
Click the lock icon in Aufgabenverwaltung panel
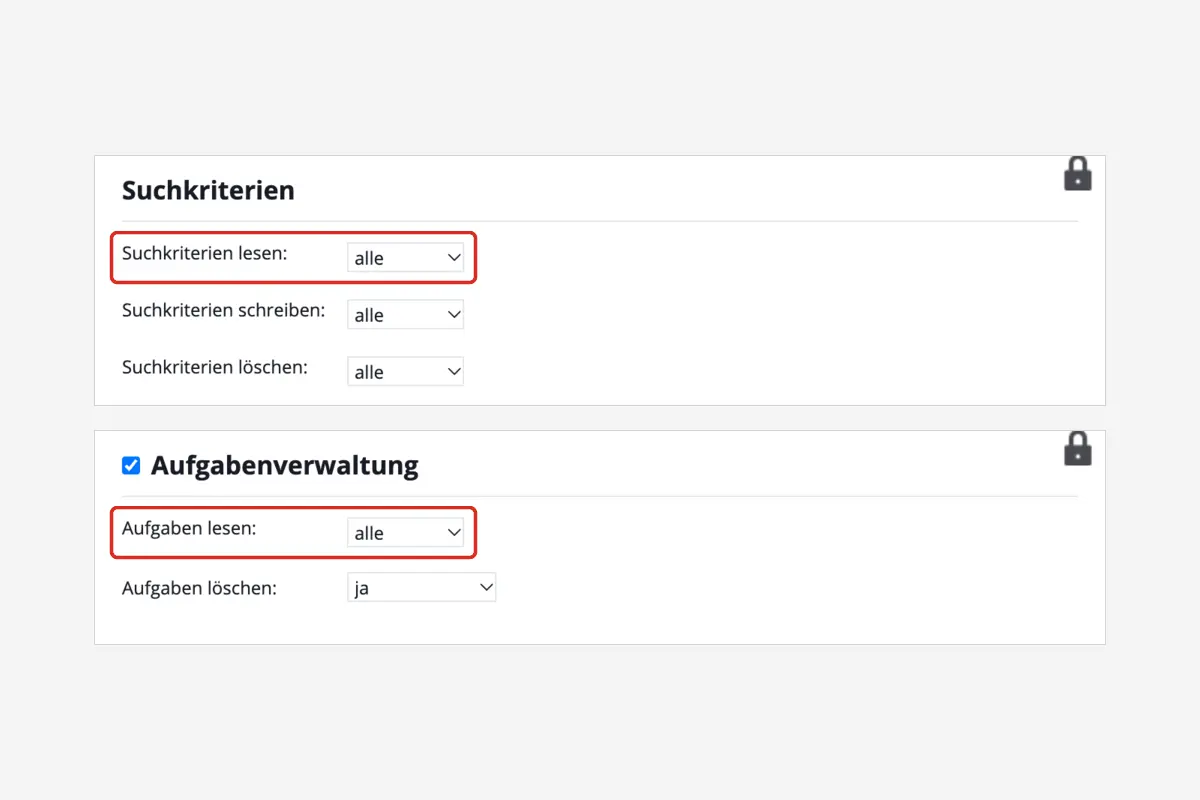pyautogui.click(x=1077, y=449)
